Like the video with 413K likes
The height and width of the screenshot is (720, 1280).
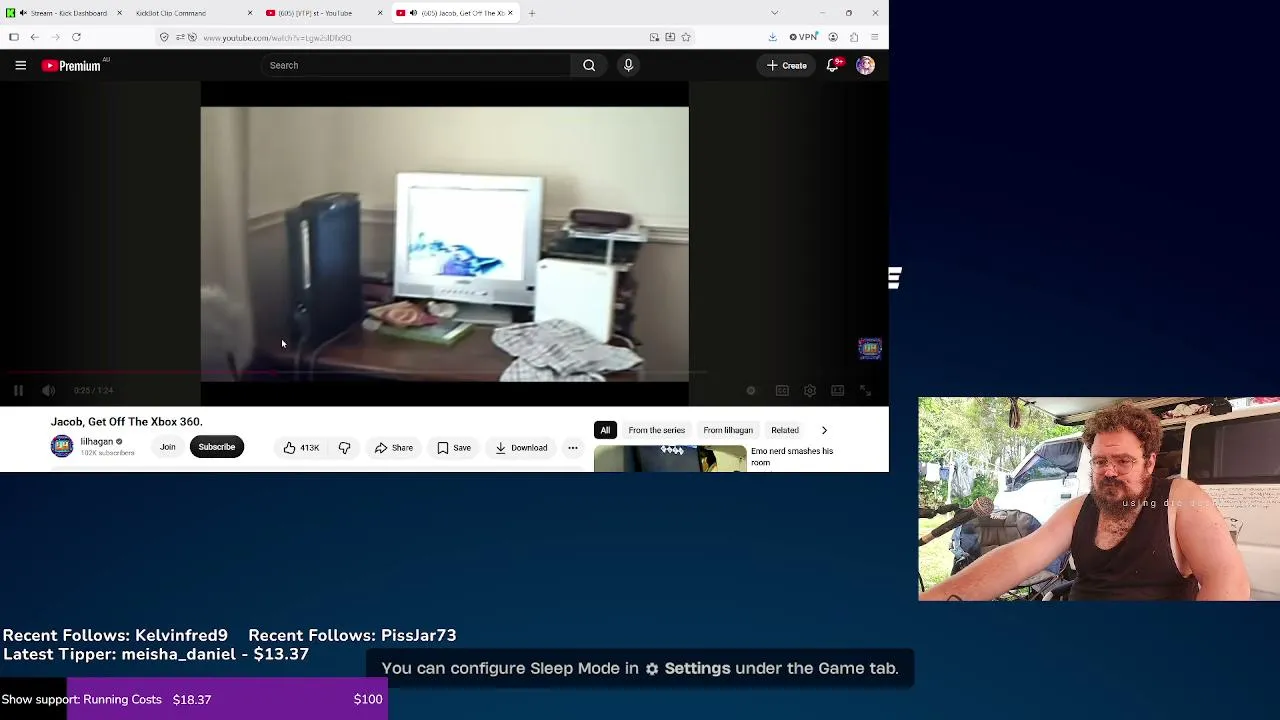[x=301, y=448]
